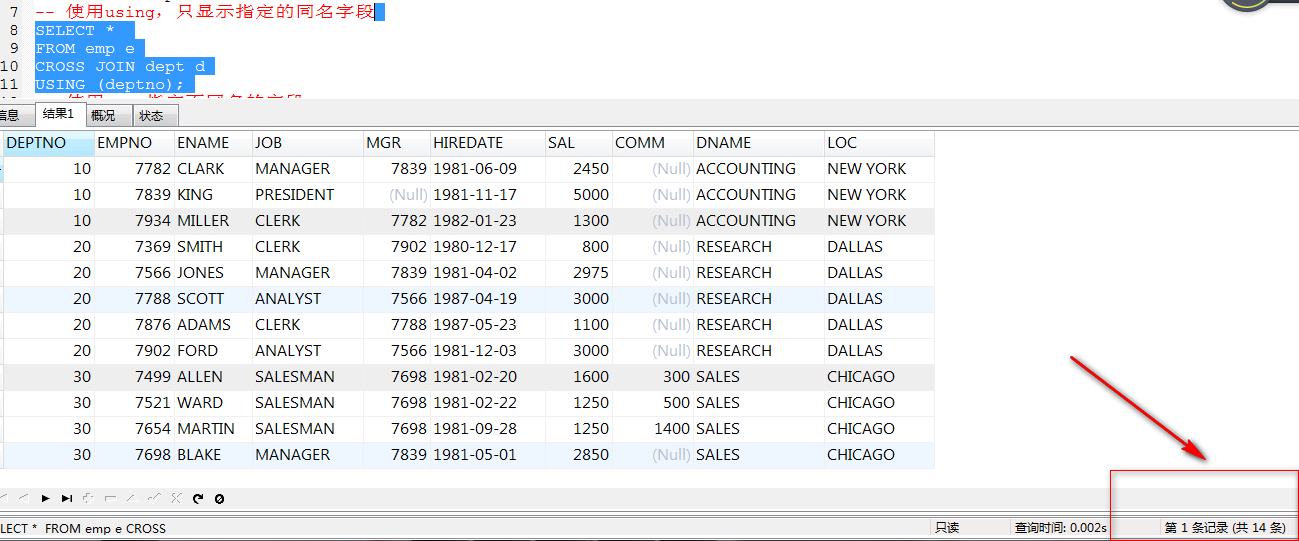The width and height of the screenshot is (1299, 541).
Task: Select MARTIN's COMM value 1400
Action: coord(670,429)
